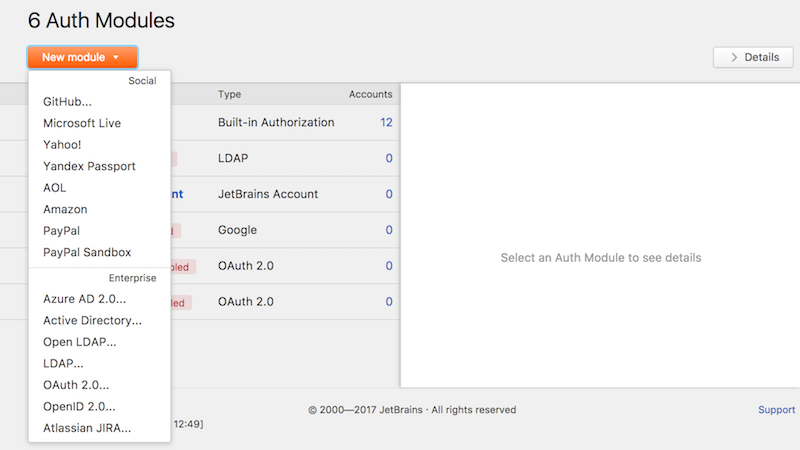Click the Enterprise section label in menu
The height and width of the screenshot is (450, 800).
coord(132,278)
